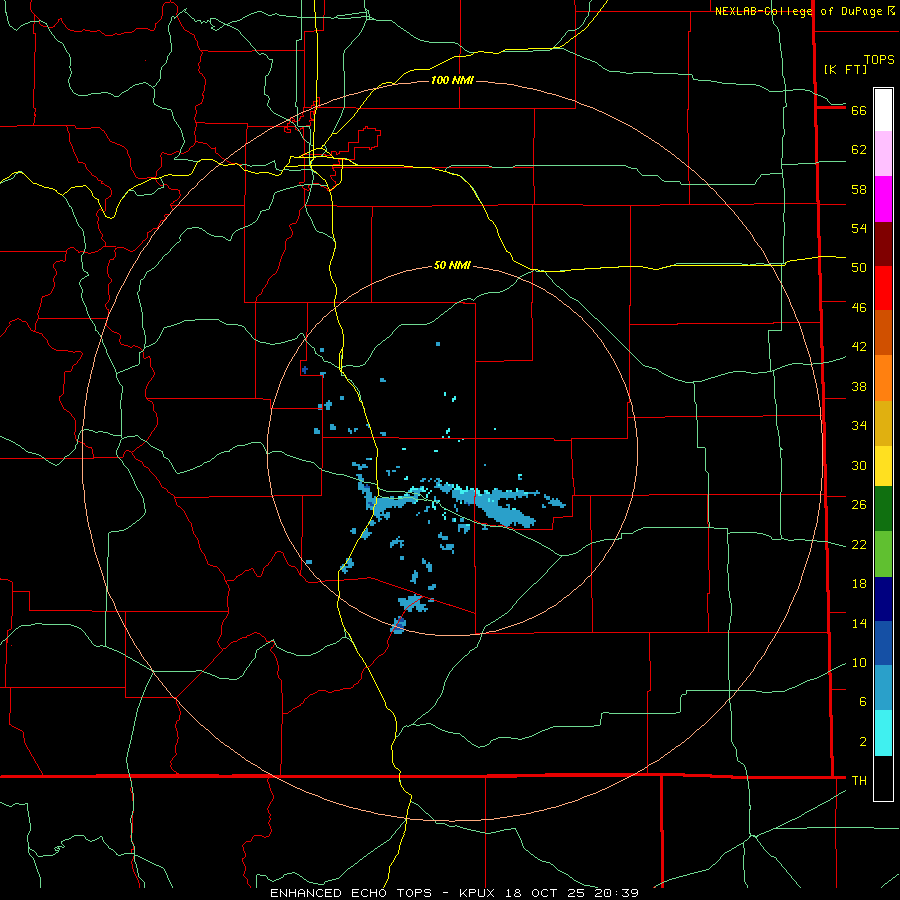900x900 pixels.
Task: Click the '14' legend value
Action: [859, 623]
